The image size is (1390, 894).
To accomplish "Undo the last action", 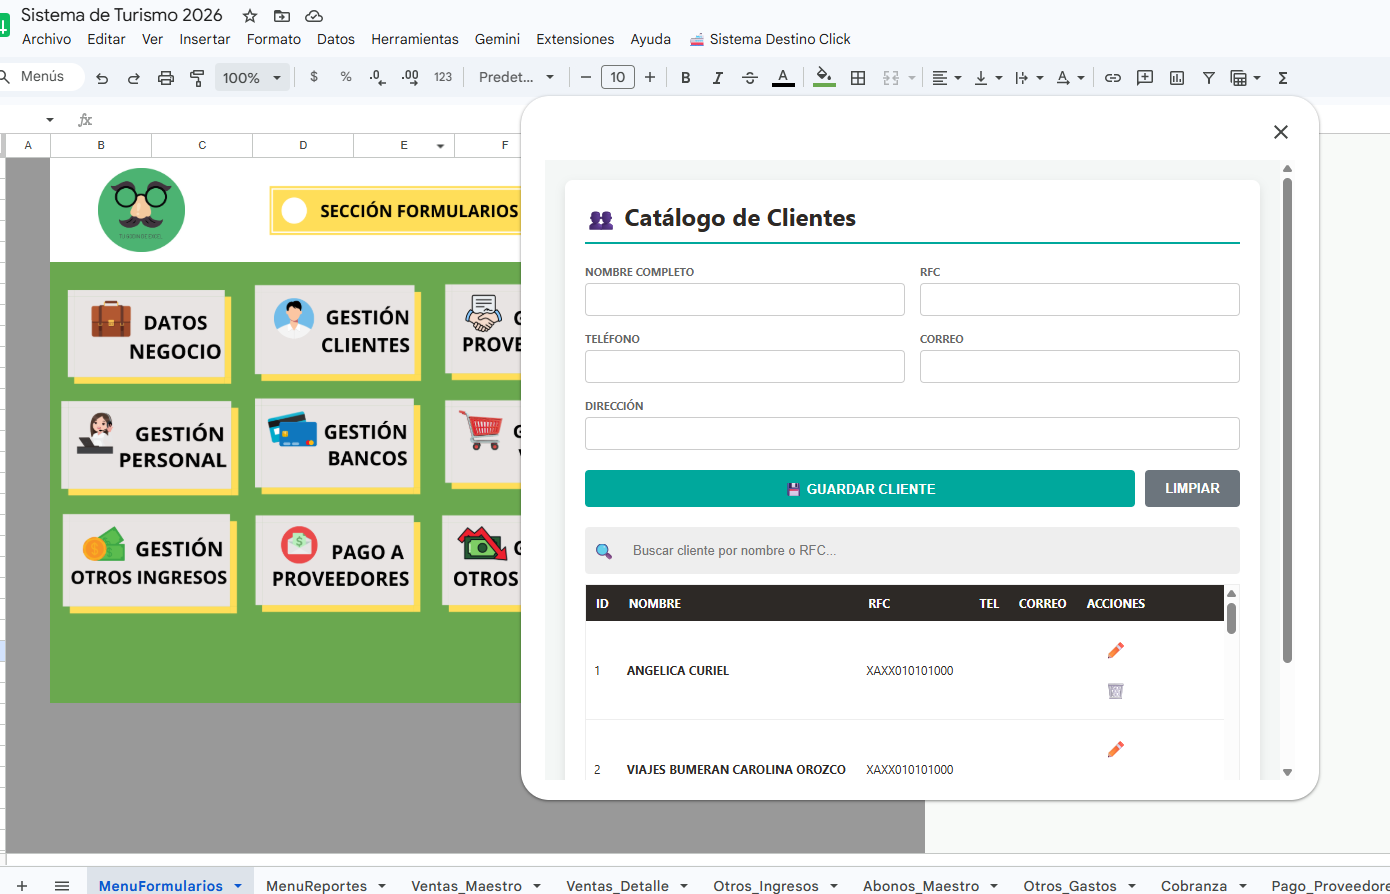I will click(102, 78).
